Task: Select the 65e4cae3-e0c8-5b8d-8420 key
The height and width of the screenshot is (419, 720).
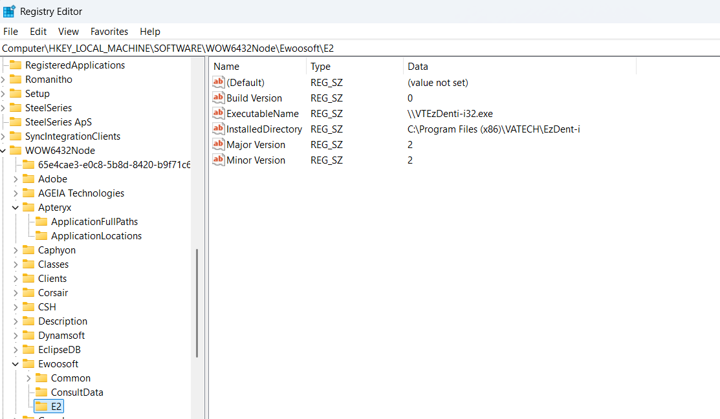Action: (114, 164)
